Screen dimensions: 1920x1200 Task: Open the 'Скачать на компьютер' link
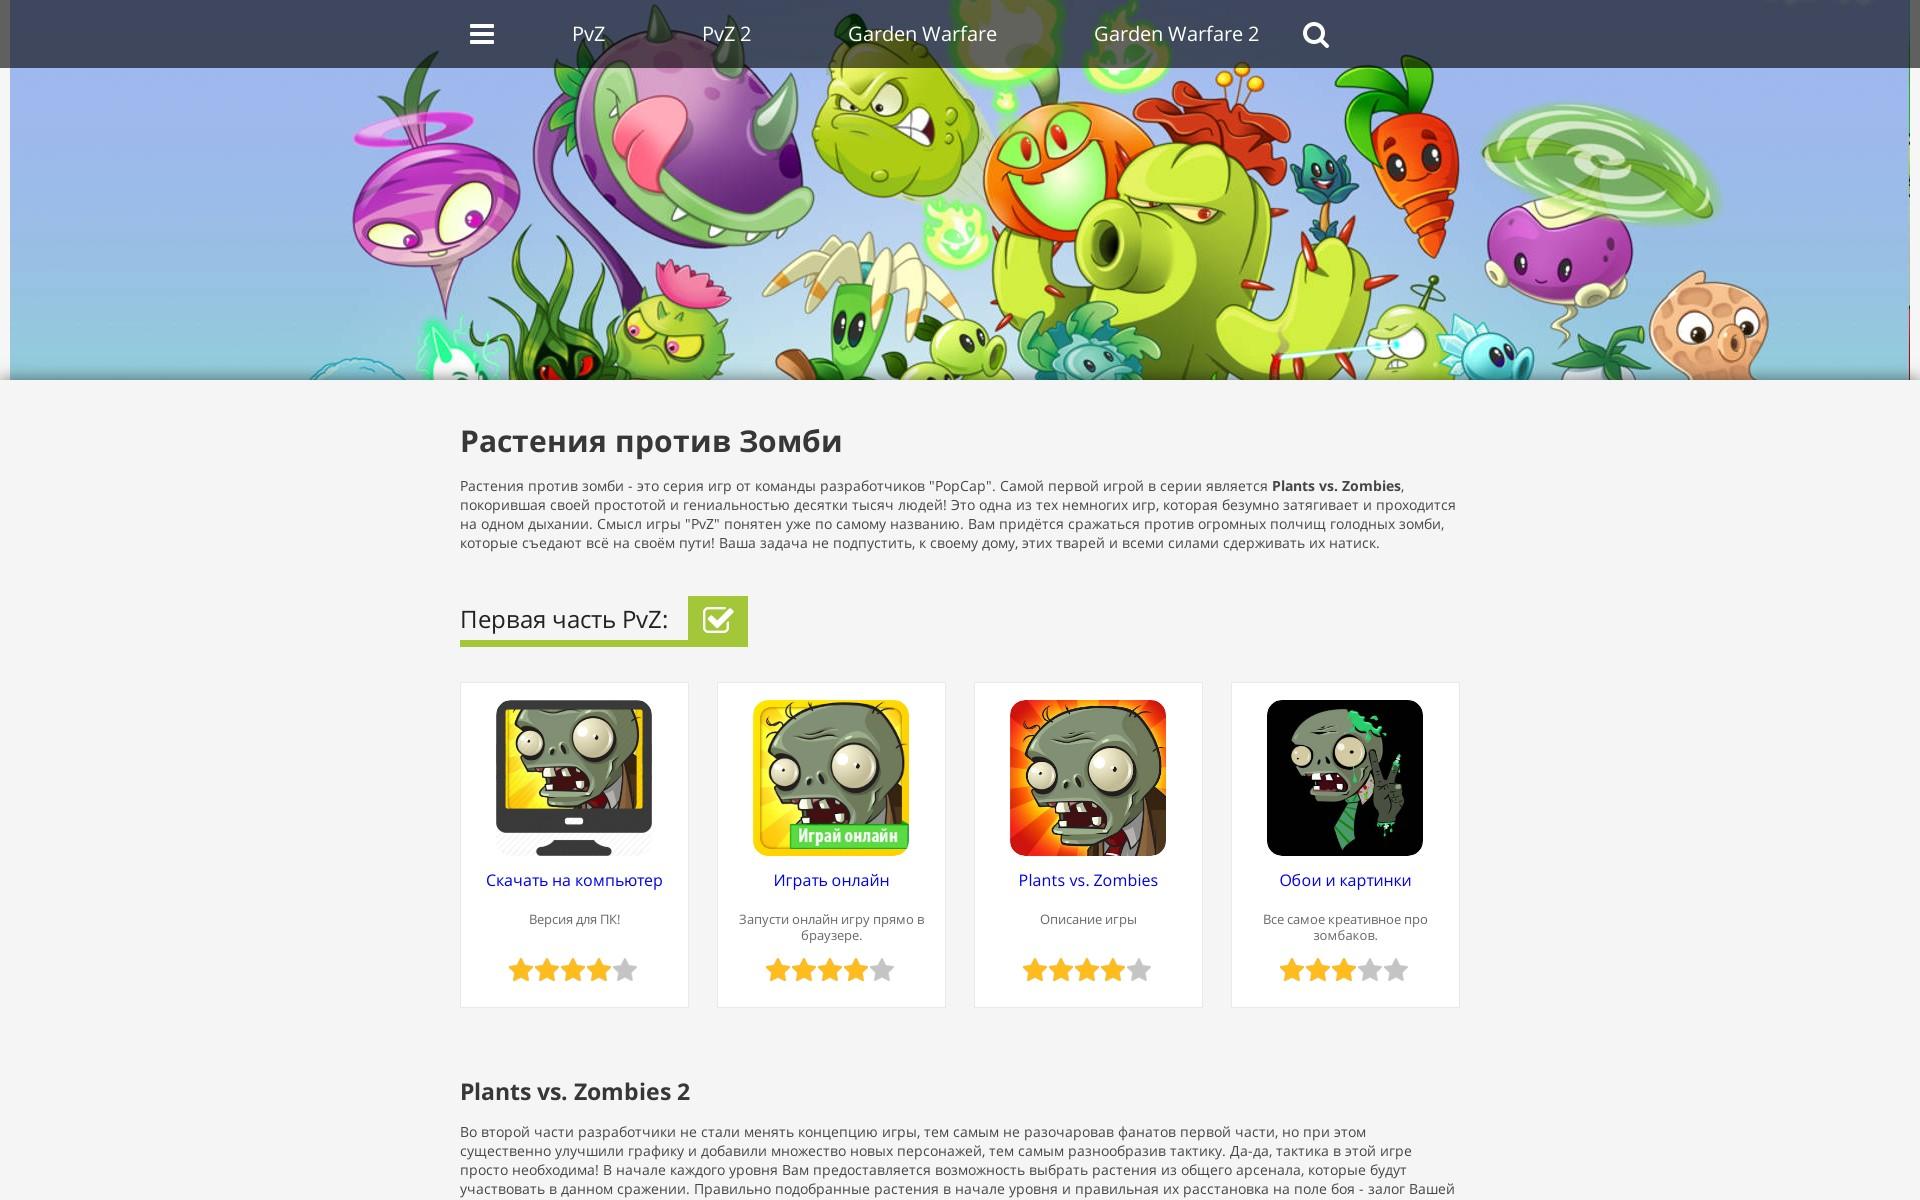(574, 880)
